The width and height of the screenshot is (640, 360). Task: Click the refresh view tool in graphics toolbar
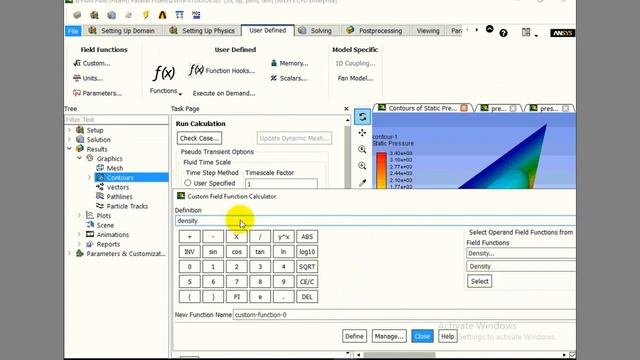(362, 117)
